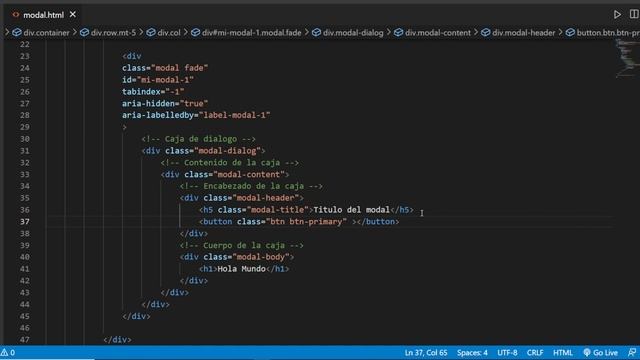
Task: Change indentation via Spaces: 4
Action: click(x=472, y=353)
